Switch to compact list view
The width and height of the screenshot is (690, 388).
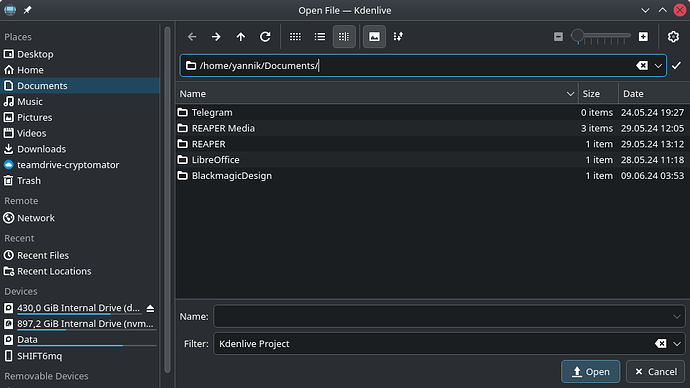pos(319,37)
